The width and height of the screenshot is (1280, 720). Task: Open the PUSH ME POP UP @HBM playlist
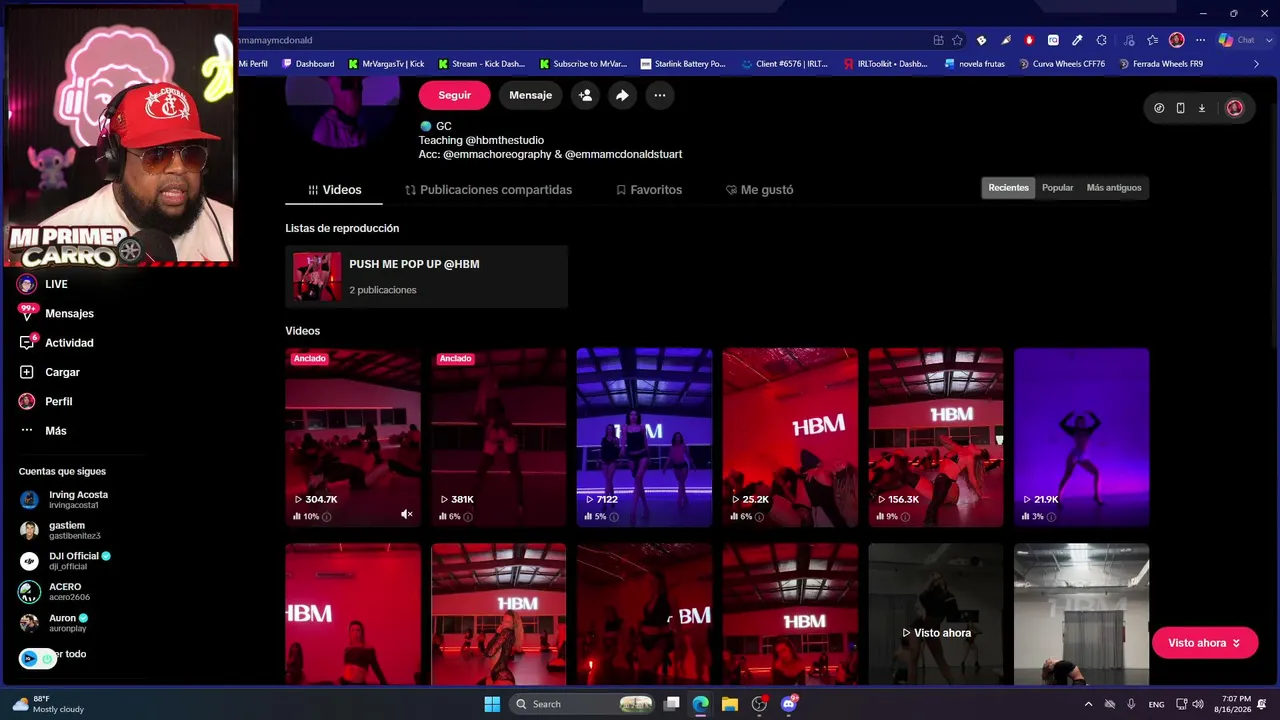click(426, 277)
